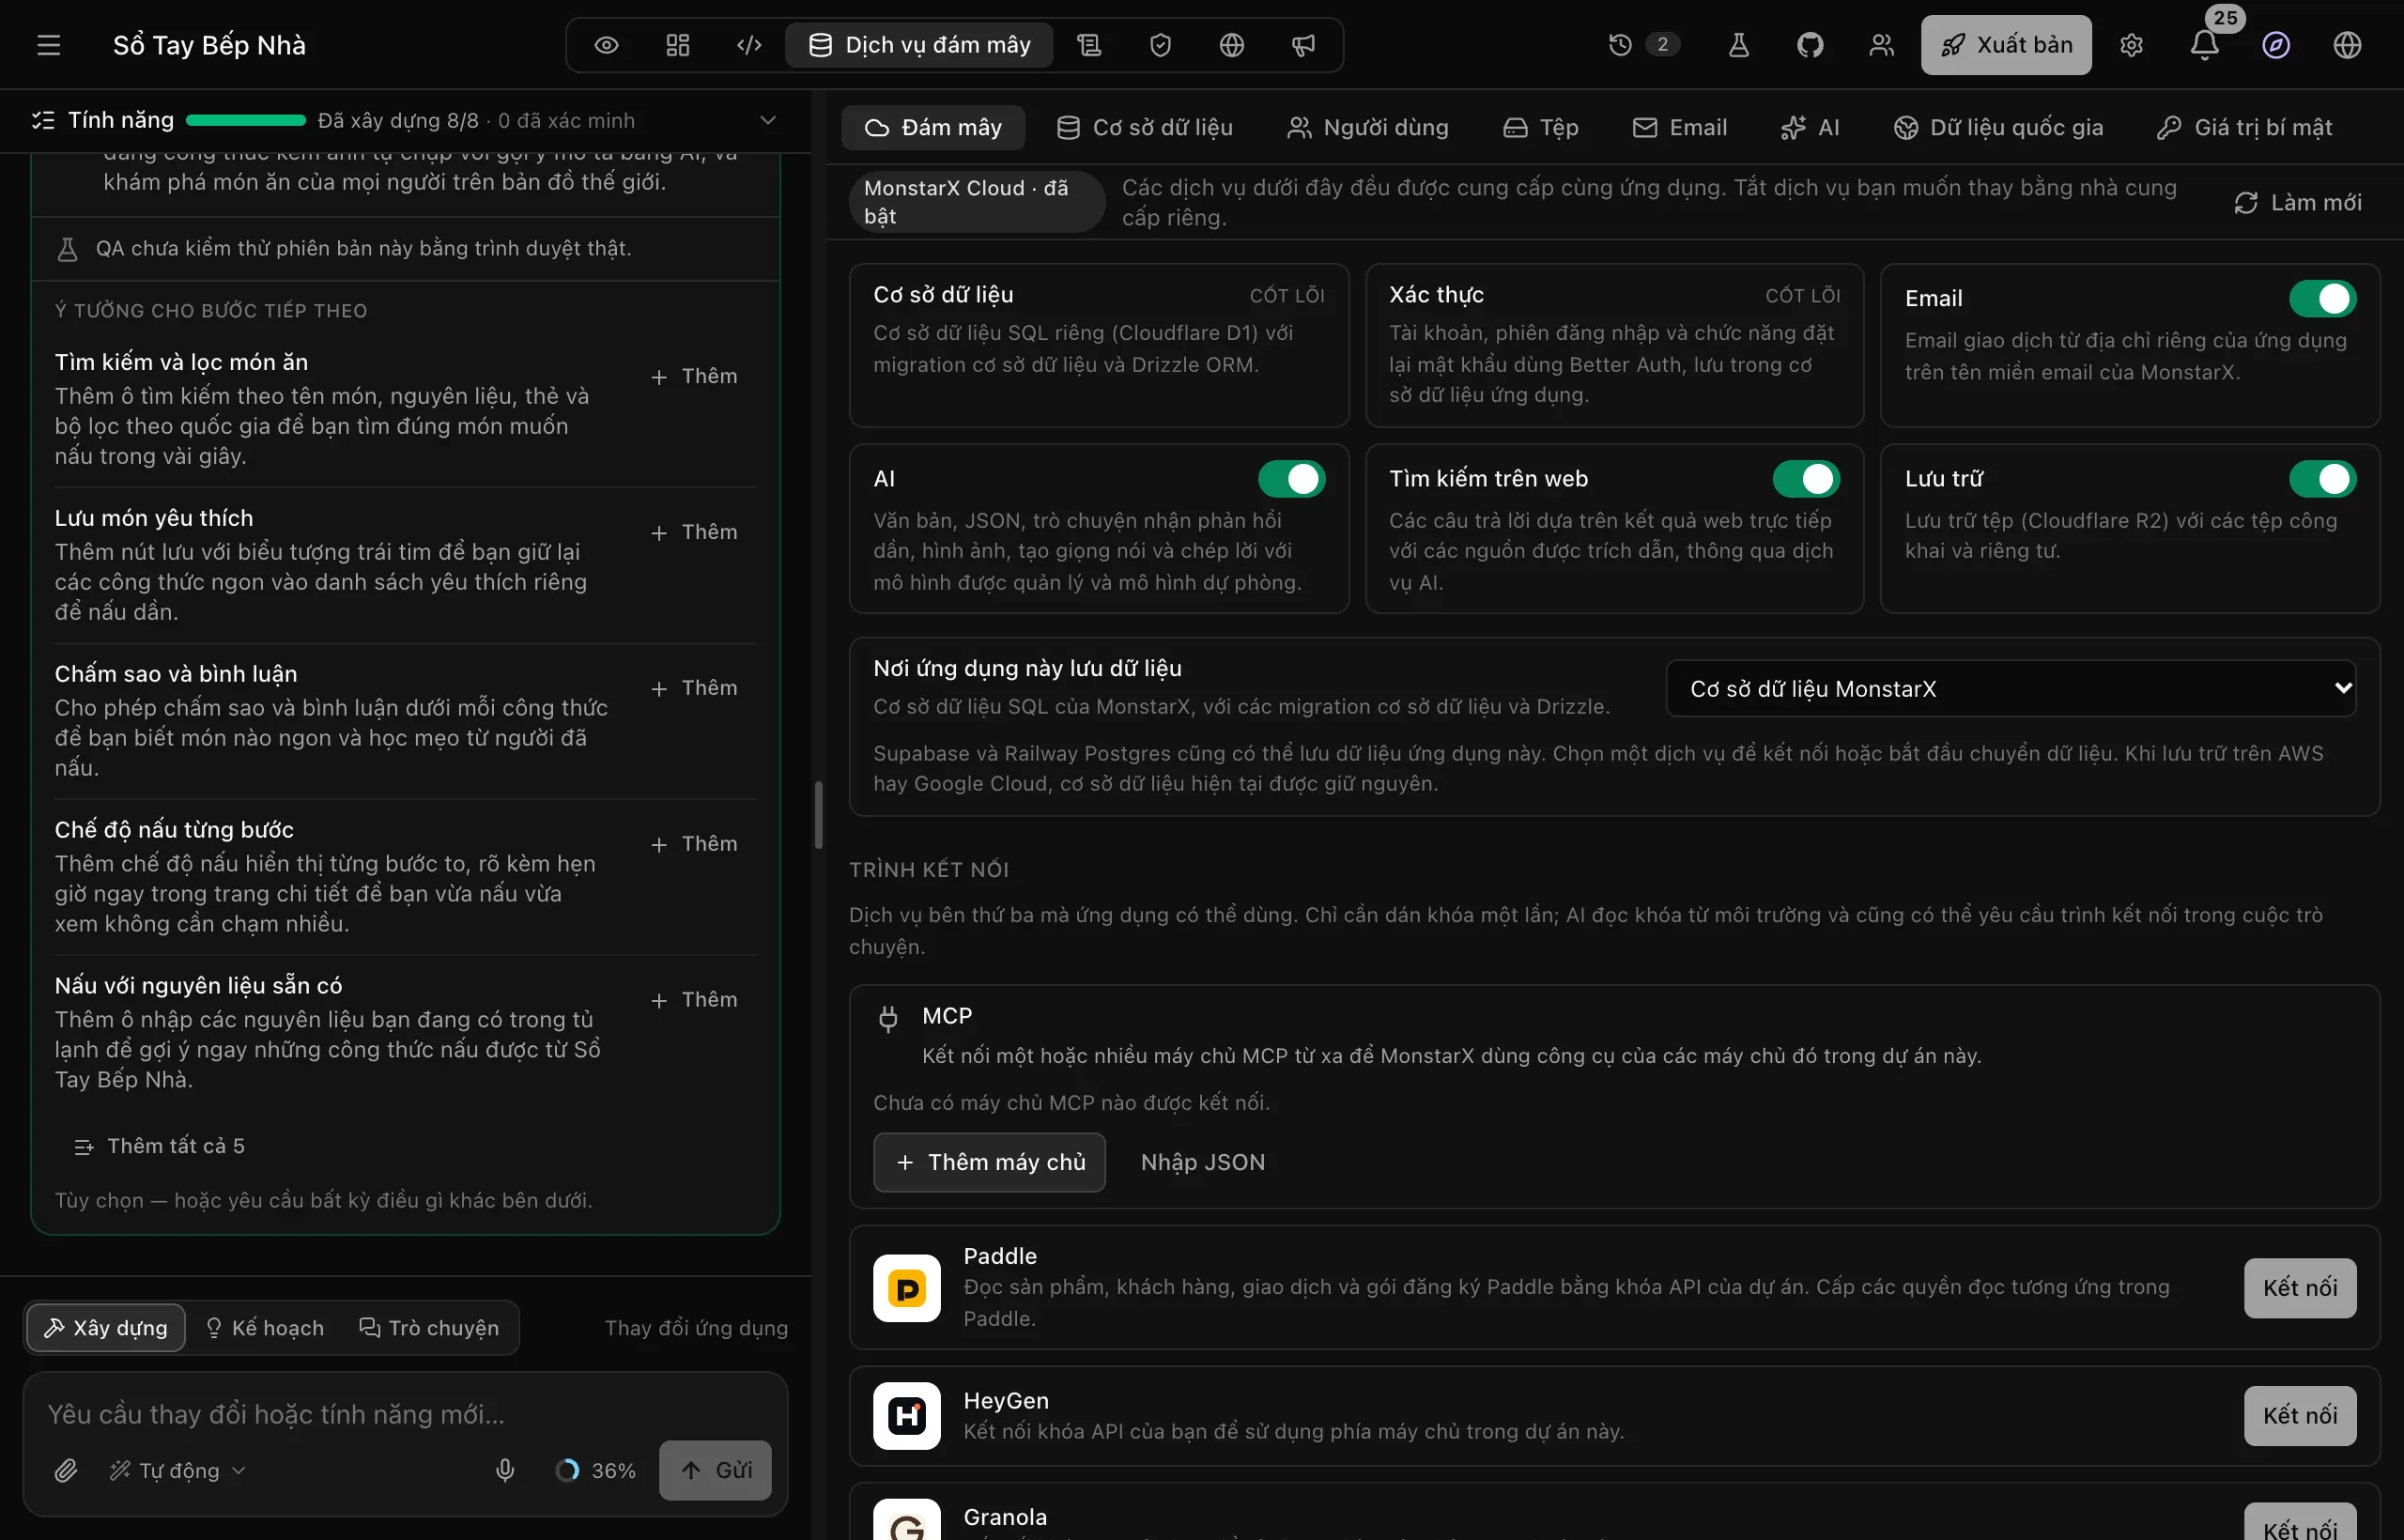This screenshot has height=1540, width=2404.
Task: Connect Paddle with Kết nối button
Action: coord(2300,1288)
